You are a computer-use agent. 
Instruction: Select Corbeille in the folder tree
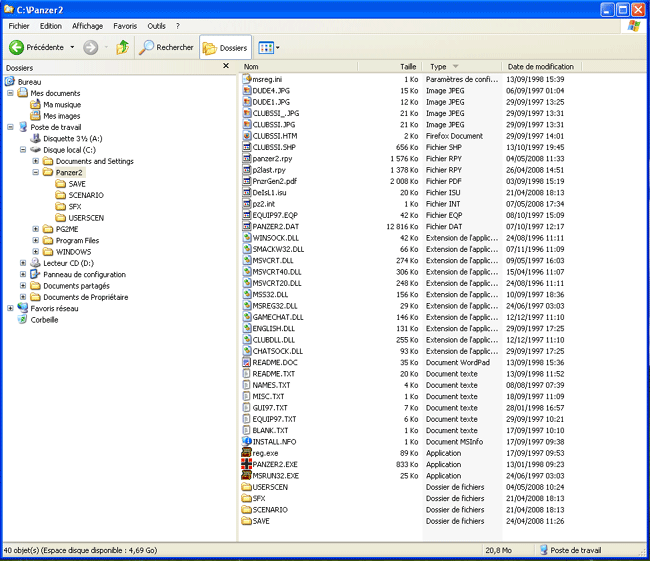pyautogui.click(x=44, y=320)
